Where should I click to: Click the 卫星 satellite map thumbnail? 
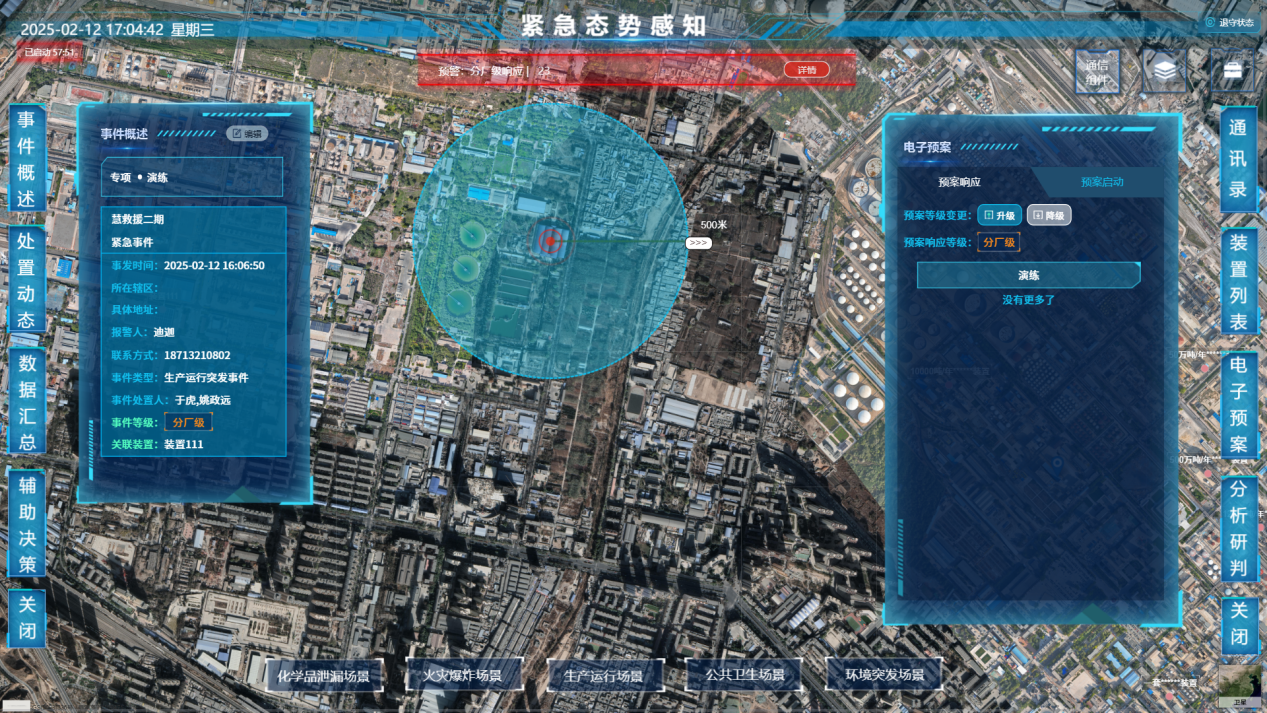coord(1238,689)
